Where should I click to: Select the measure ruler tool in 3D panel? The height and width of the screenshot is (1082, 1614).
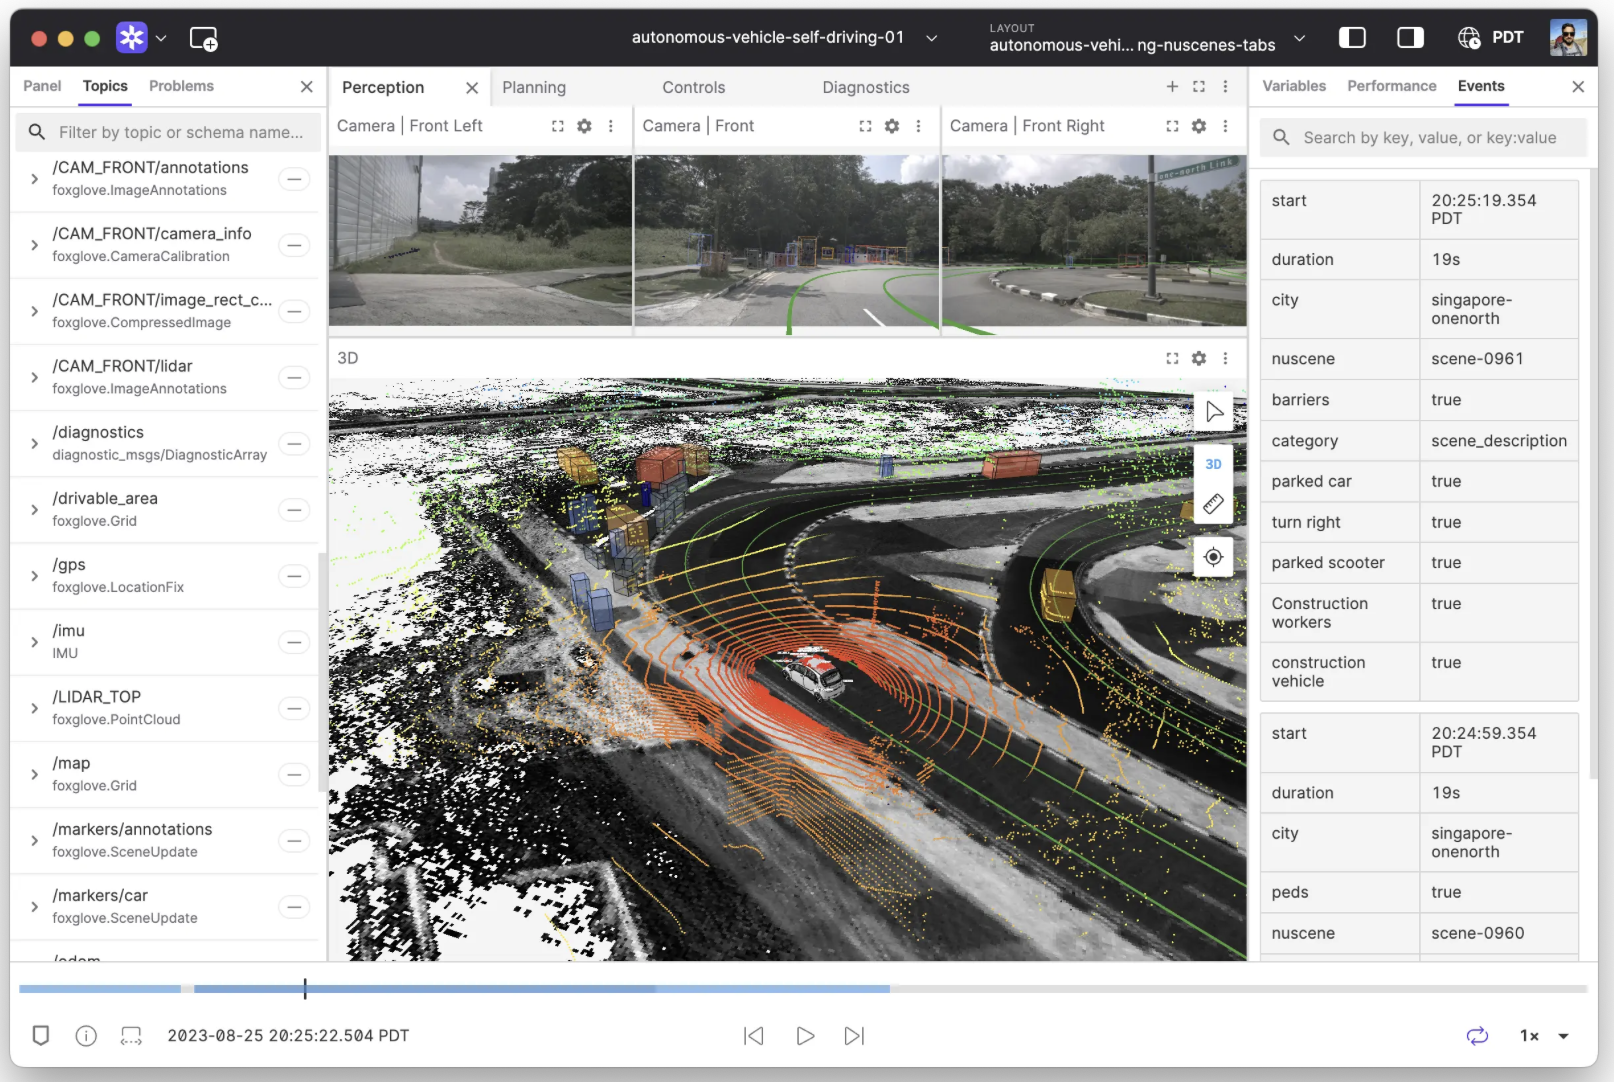click(1213, 504)
